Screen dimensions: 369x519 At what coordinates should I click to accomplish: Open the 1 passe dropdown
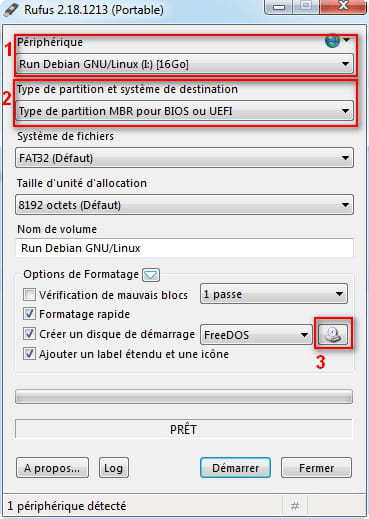274,294
